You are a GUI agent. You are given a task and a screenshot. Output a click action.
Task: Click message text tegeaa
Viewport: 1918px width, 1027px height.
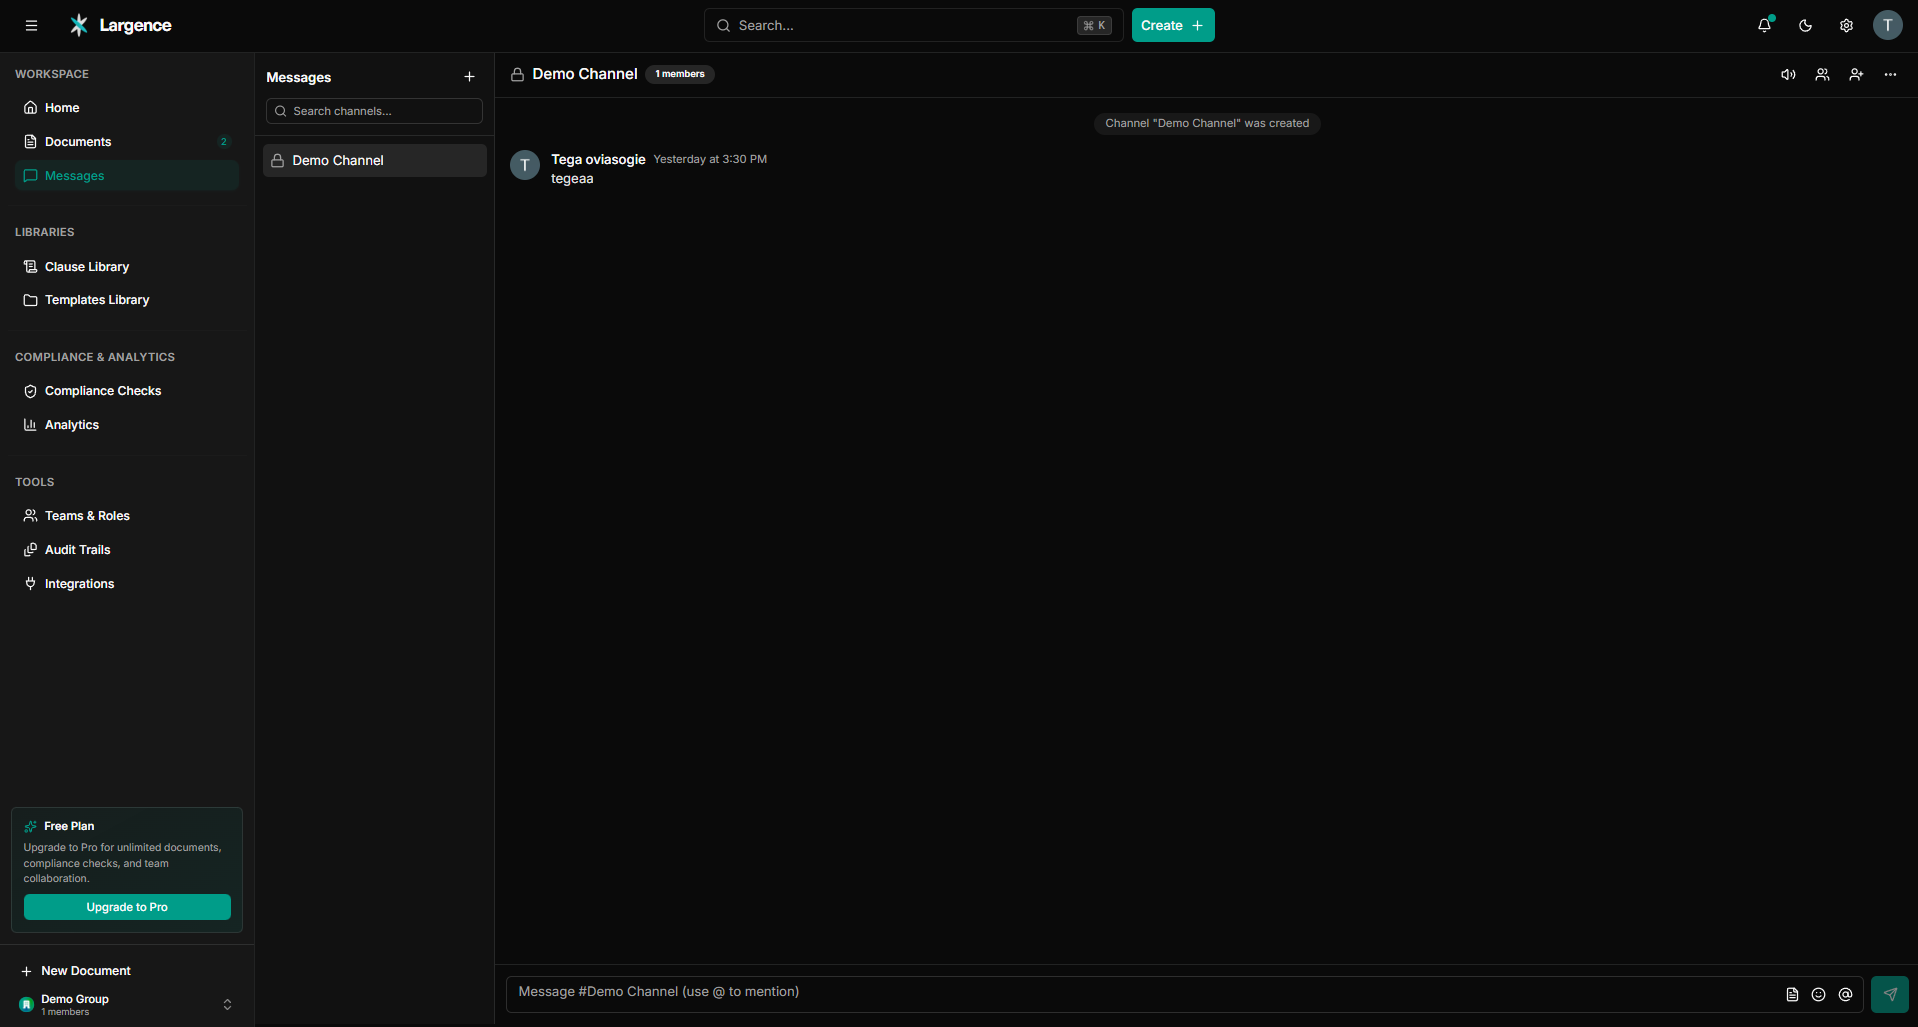pos(572,179)
